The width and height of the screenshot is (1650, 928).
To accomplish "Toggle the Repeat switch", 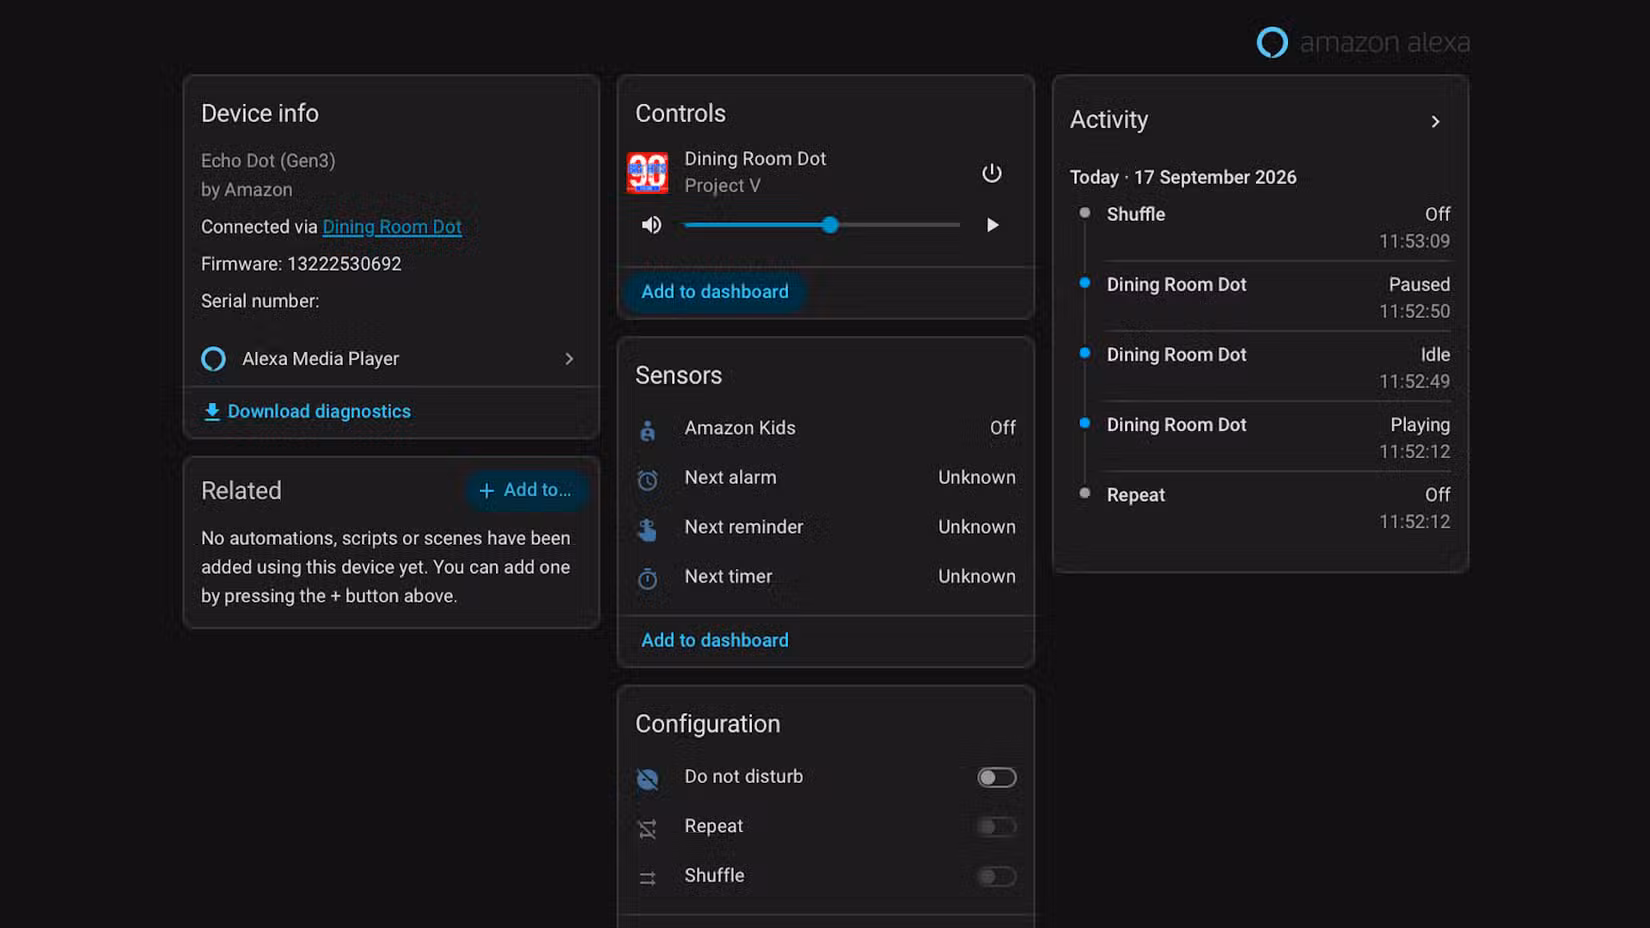I will [x=996, y=826].
